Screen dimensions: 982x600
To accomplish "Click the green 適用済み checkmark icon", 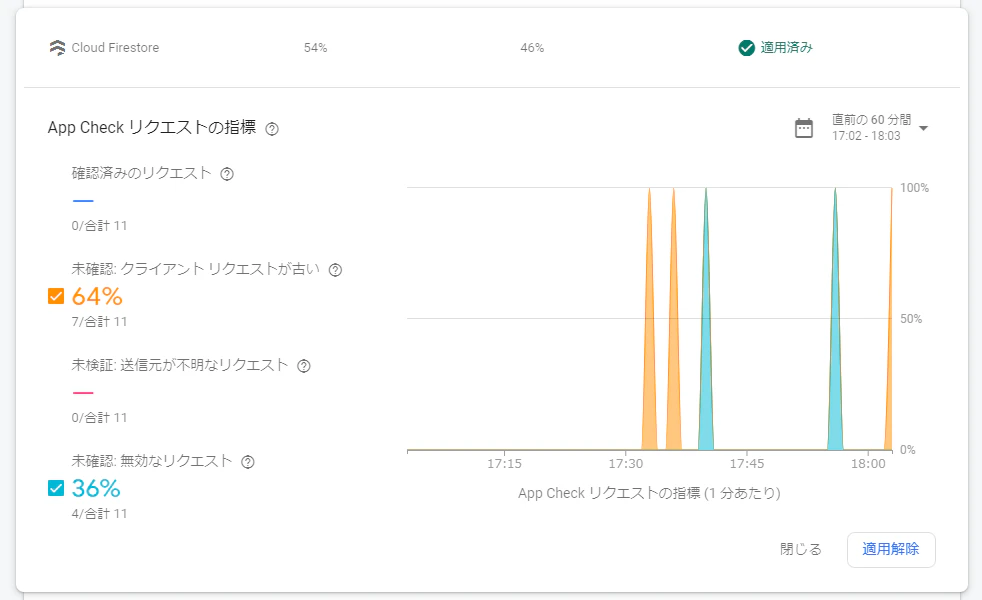I will point(746,48).
